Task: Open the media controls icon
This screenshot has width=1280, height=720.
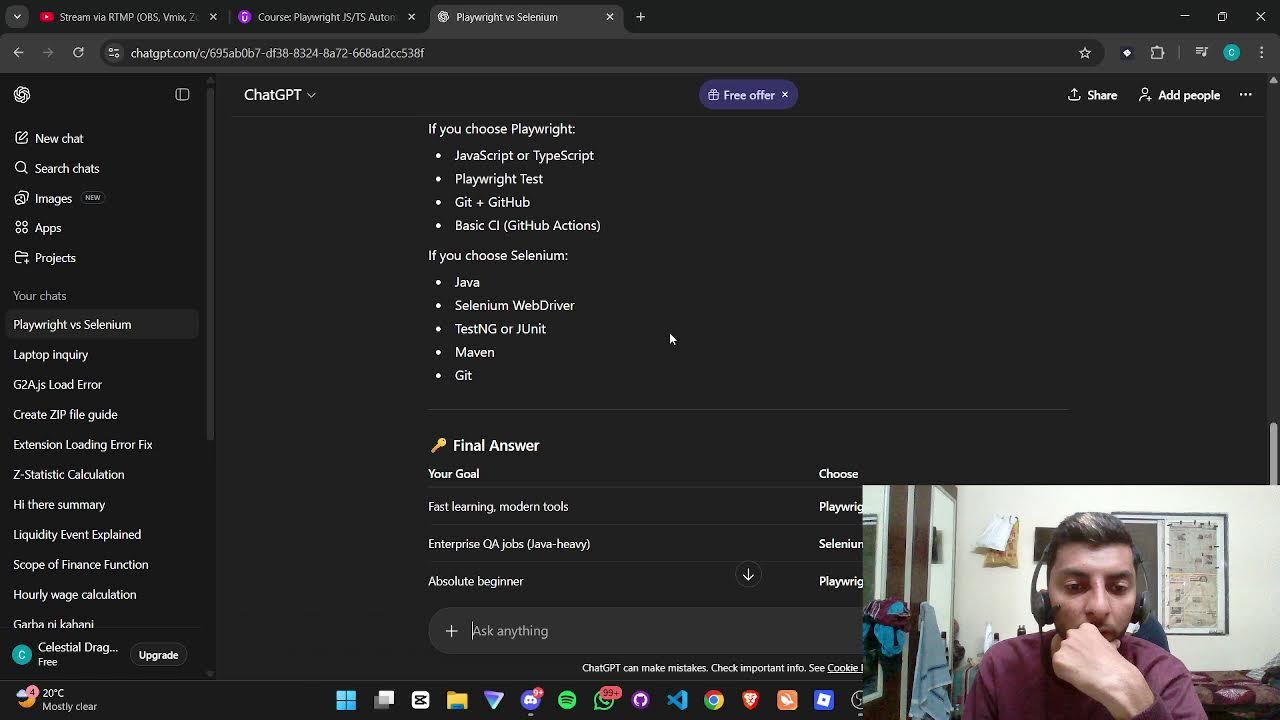Action: (x=1202, y=53)
